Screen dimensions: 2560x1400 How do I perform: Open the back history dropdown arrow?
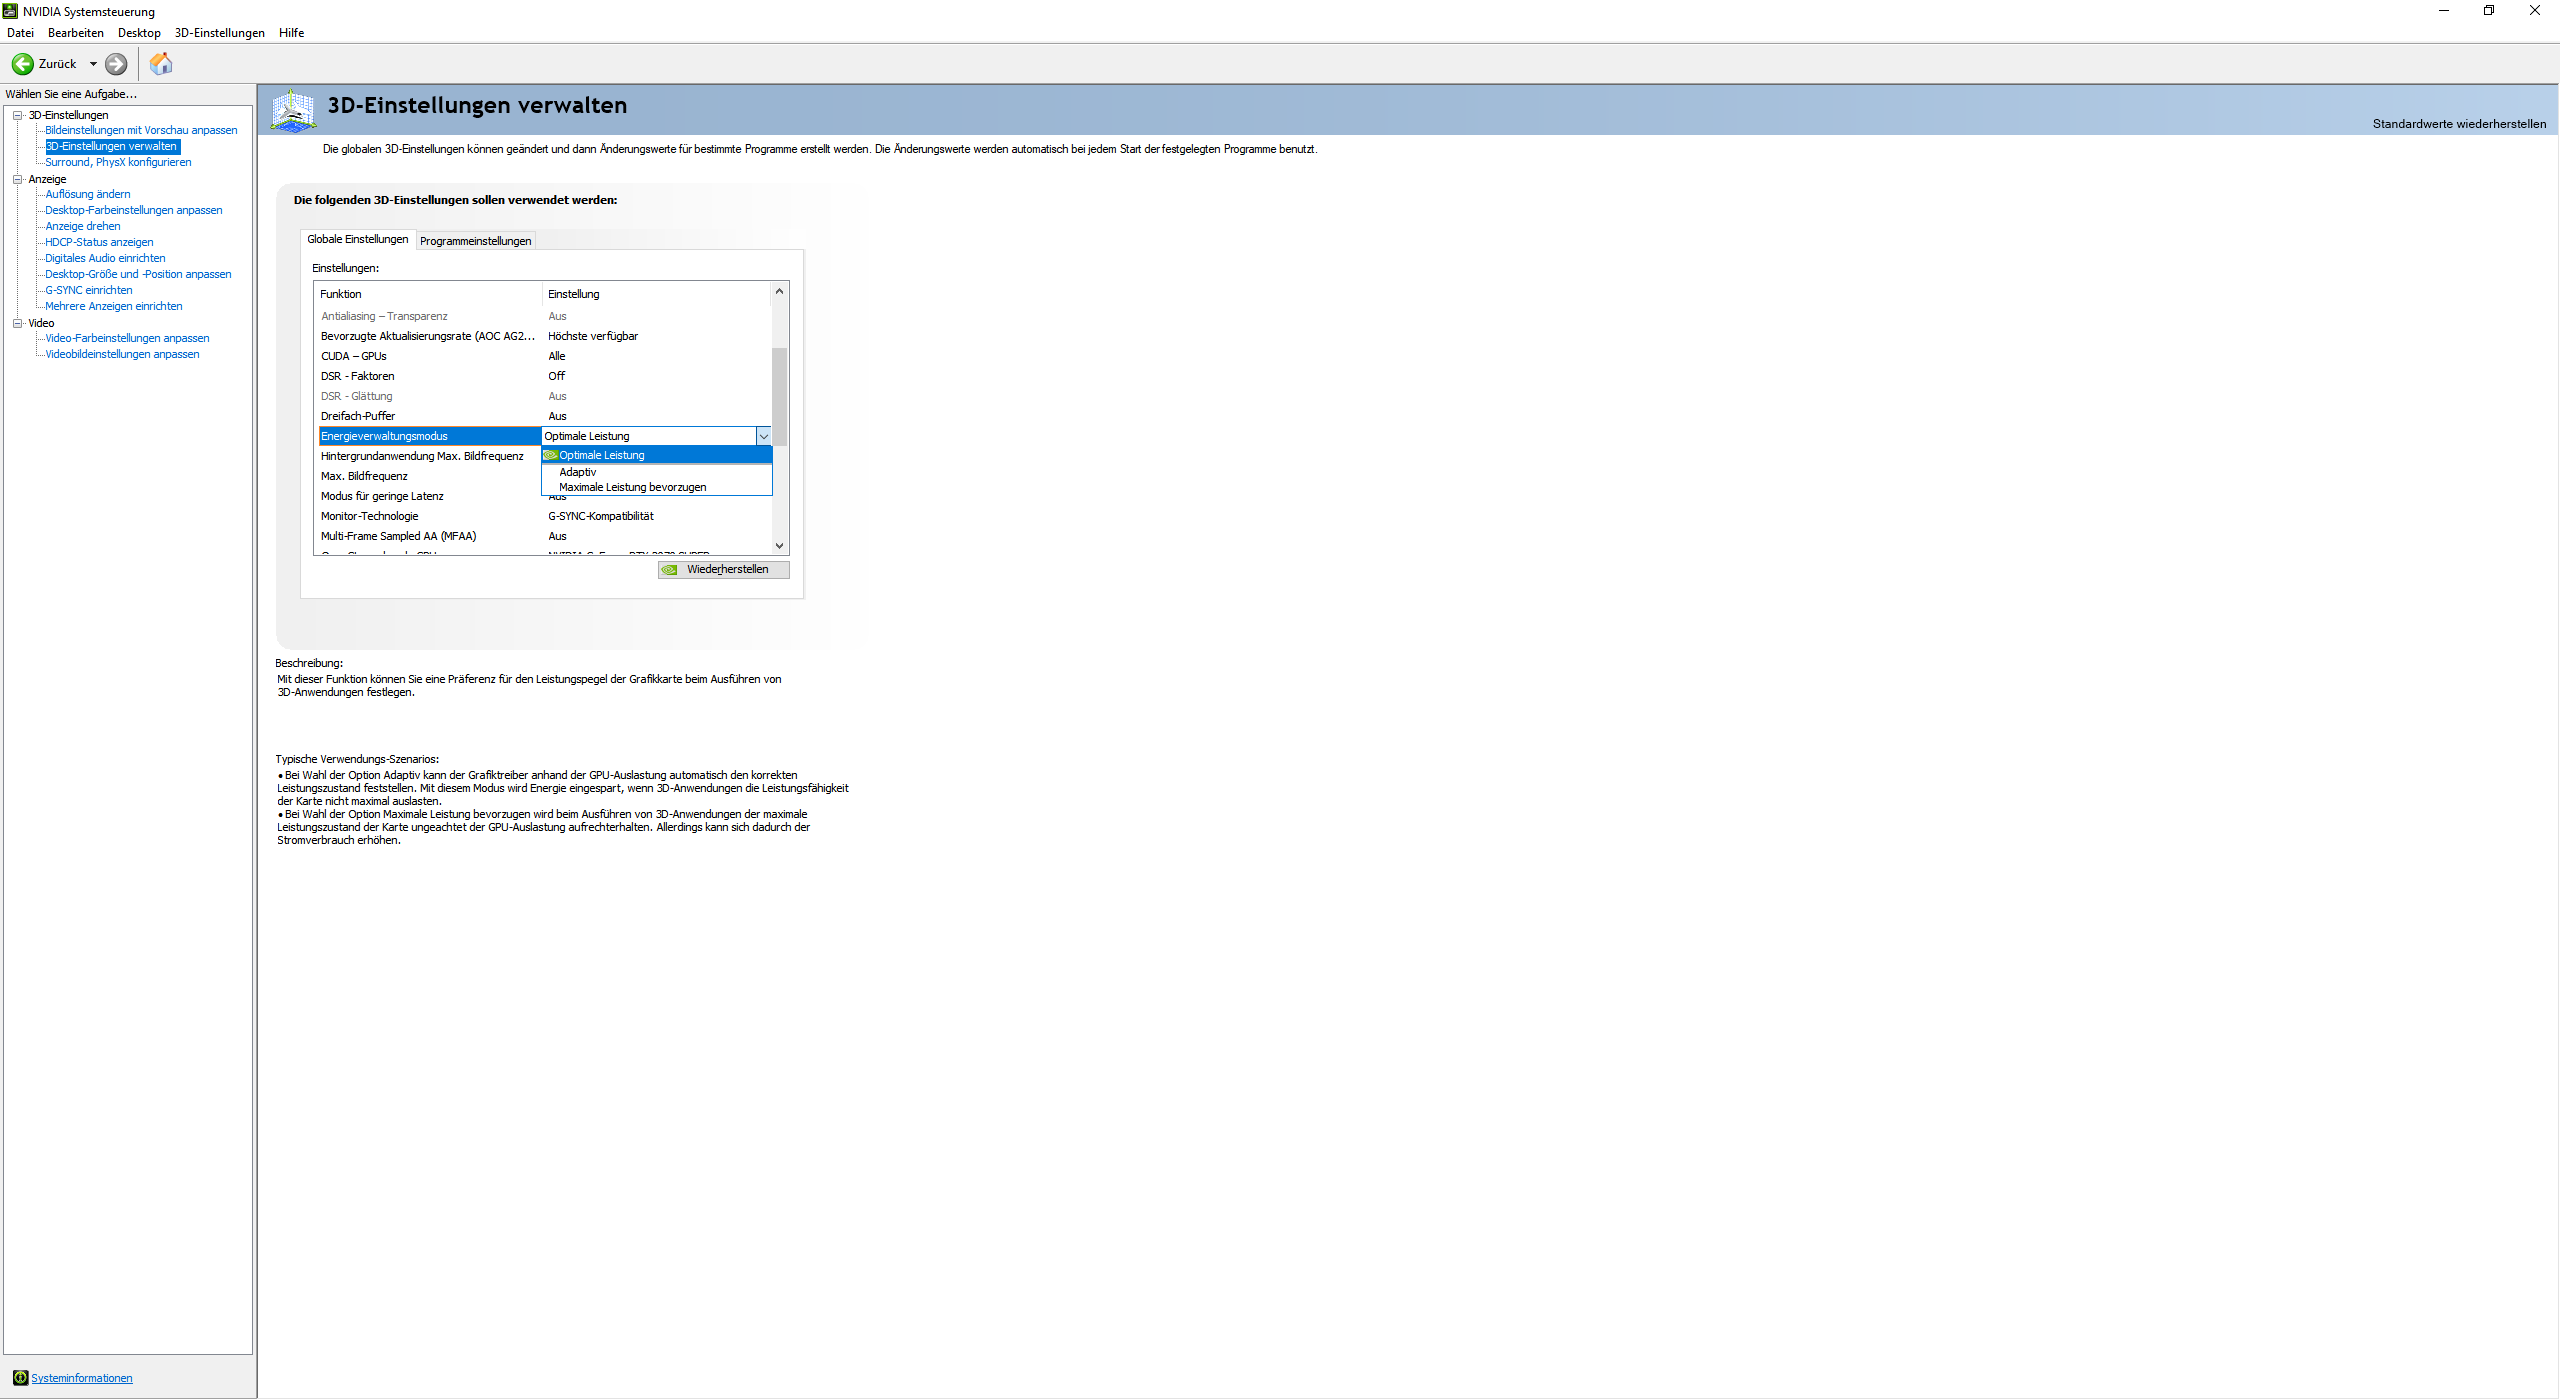pyautogui.click(x=93, y=64)
